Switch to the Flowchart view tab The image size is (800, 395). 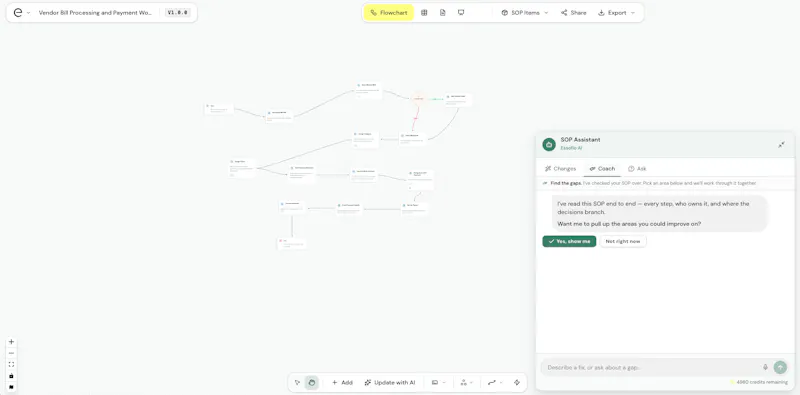(389, 13)
